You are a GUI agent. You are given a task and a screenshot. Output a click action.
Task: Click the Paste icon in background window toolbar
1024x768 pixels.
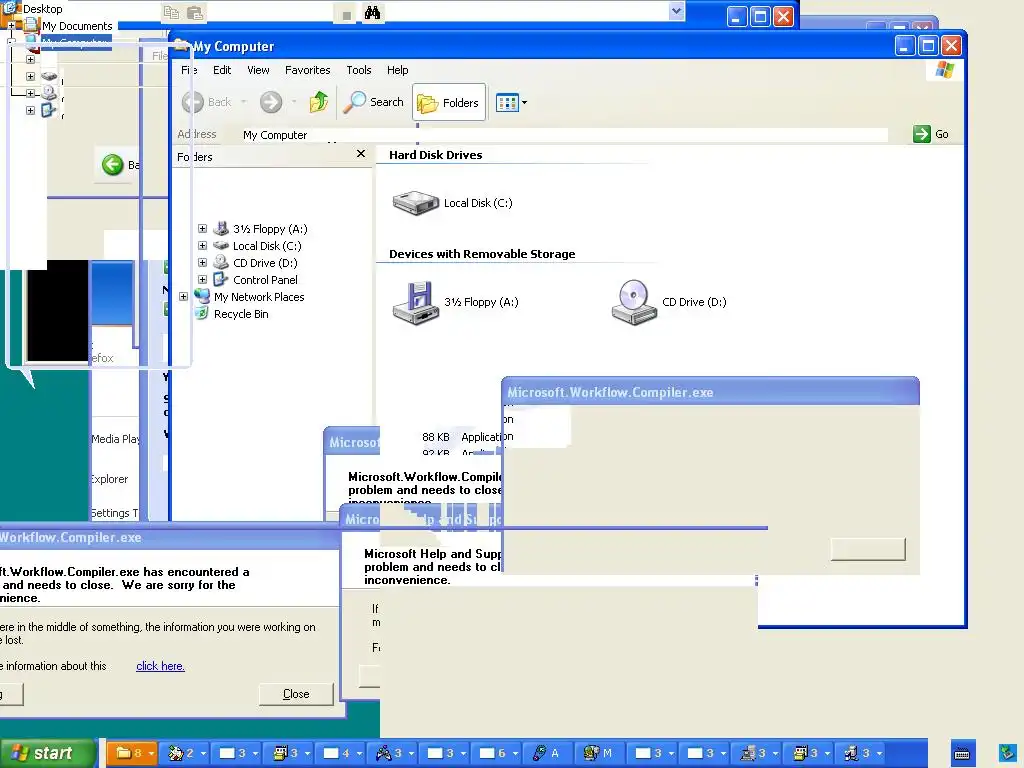point(195,12)
